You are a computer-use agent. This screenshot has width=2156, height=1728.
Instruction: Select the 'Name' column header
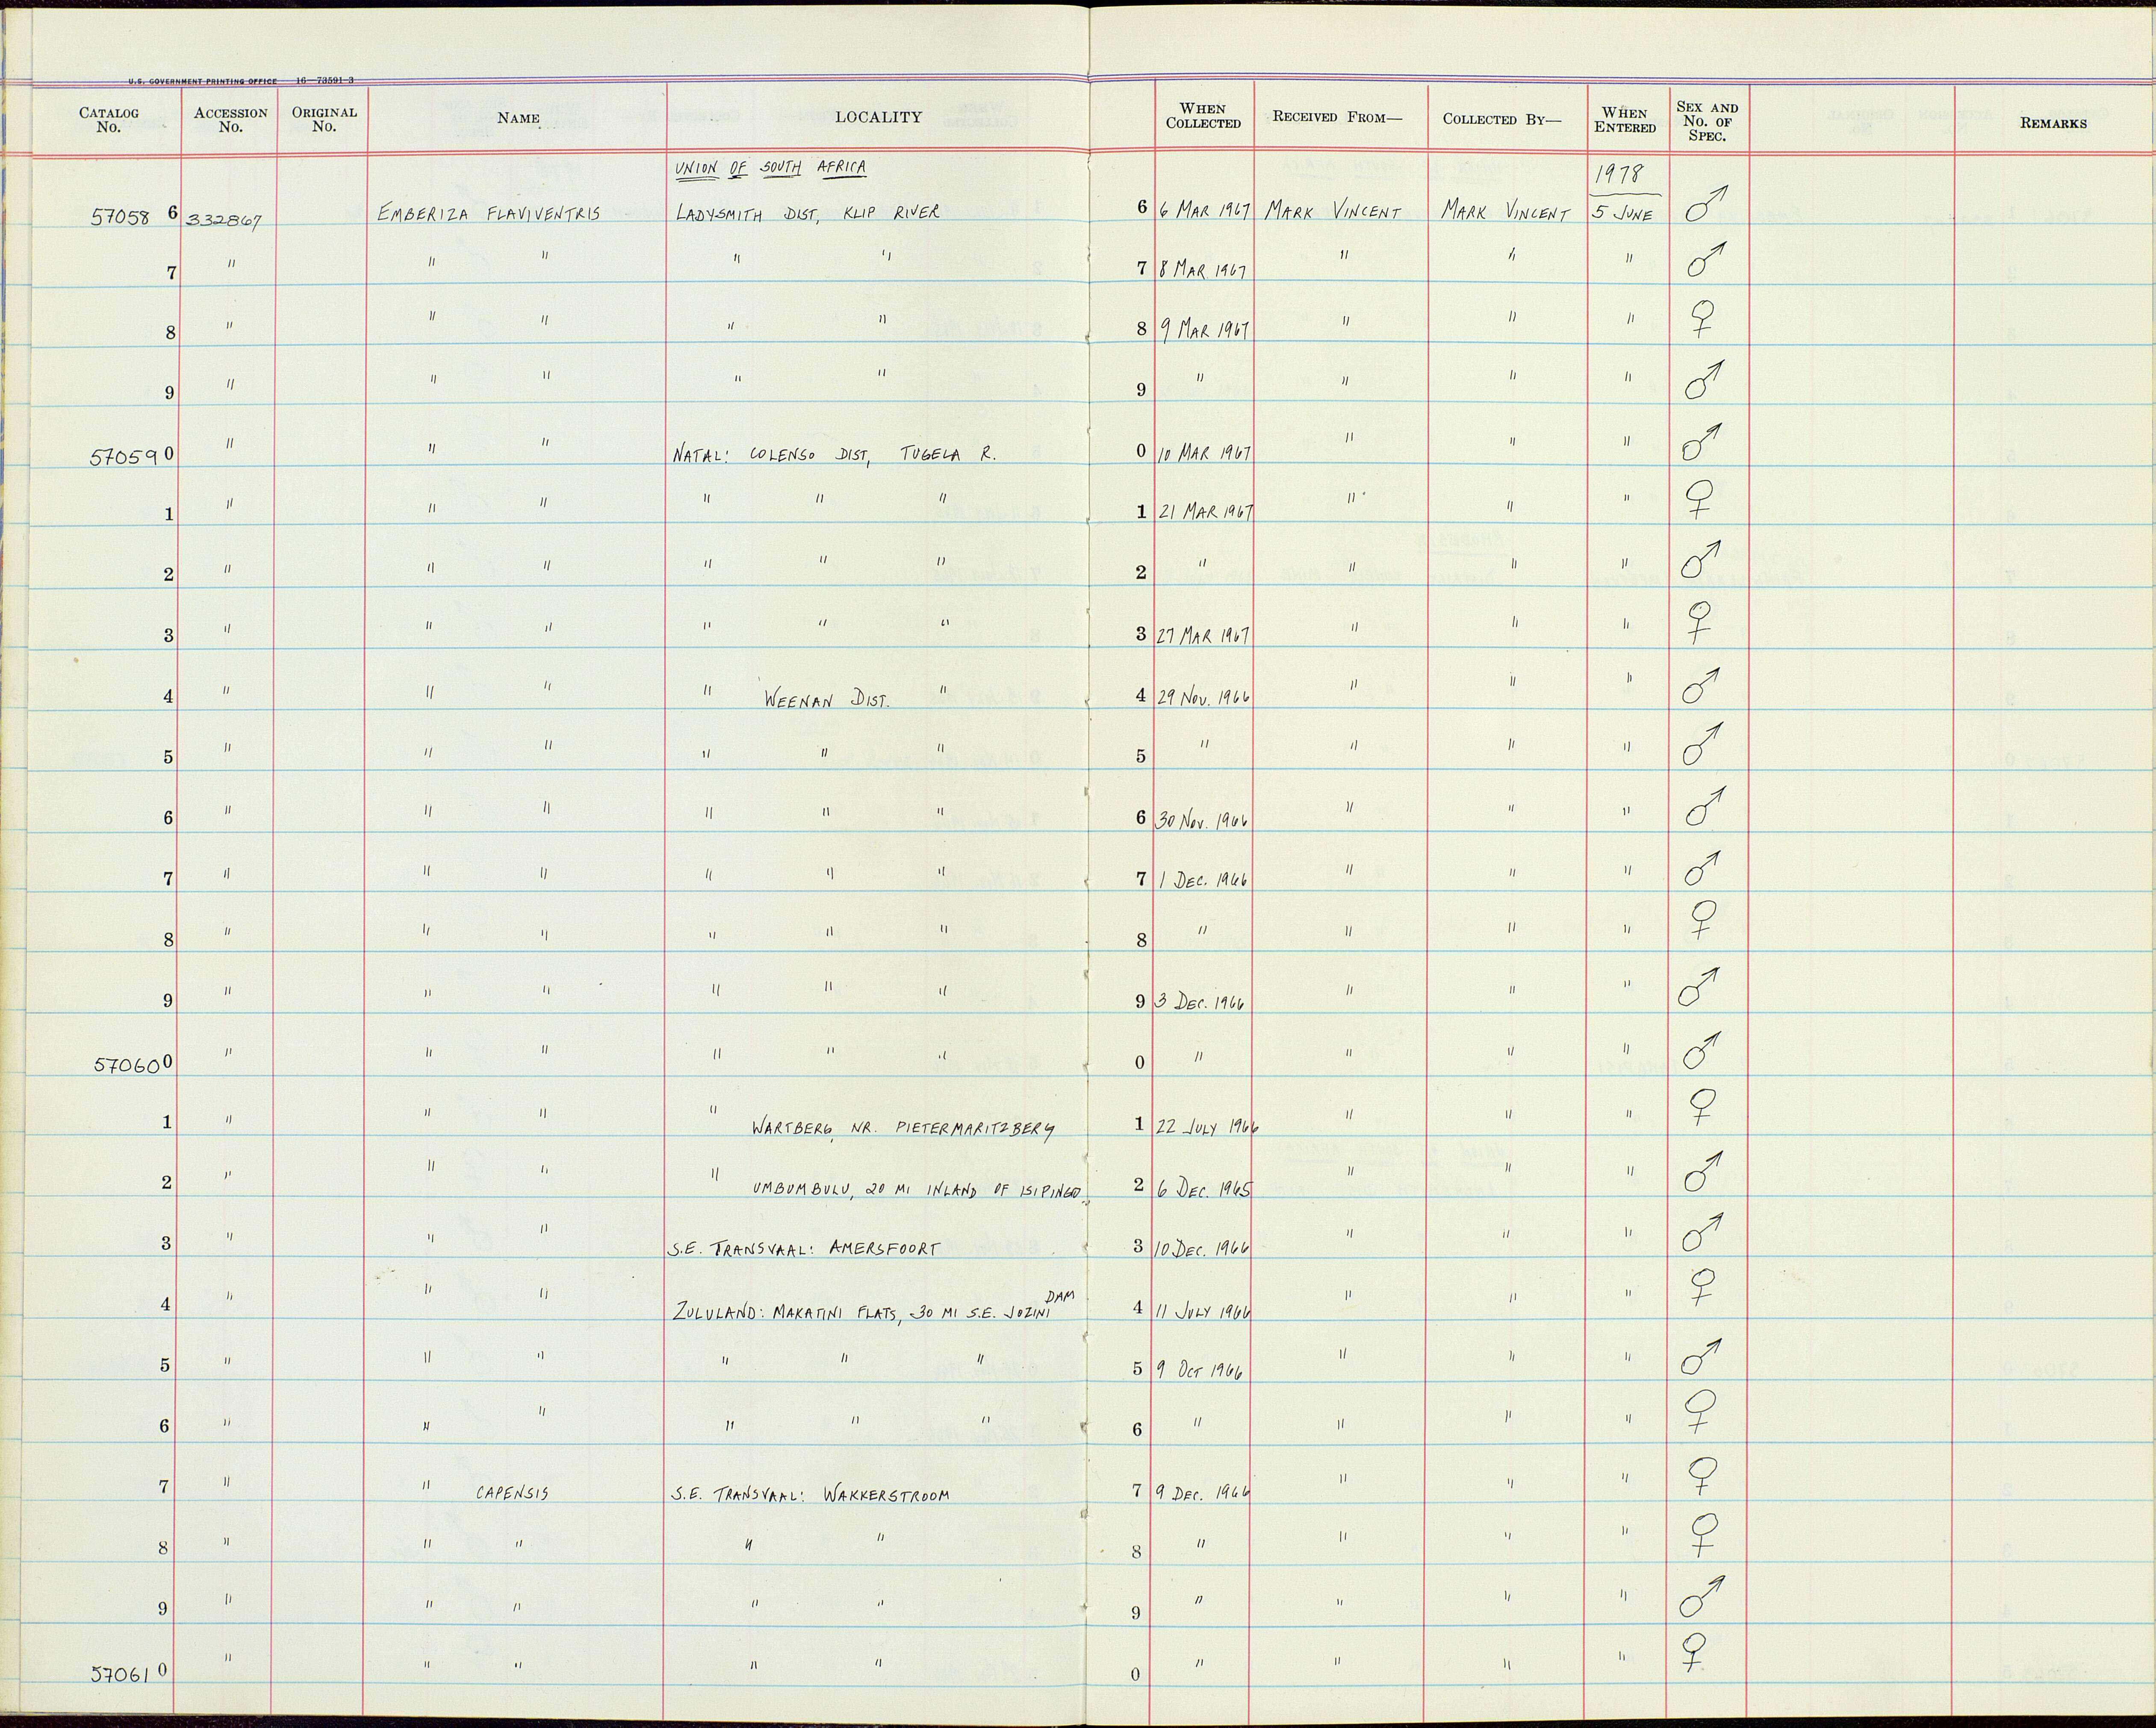click(x=518, y=118)
